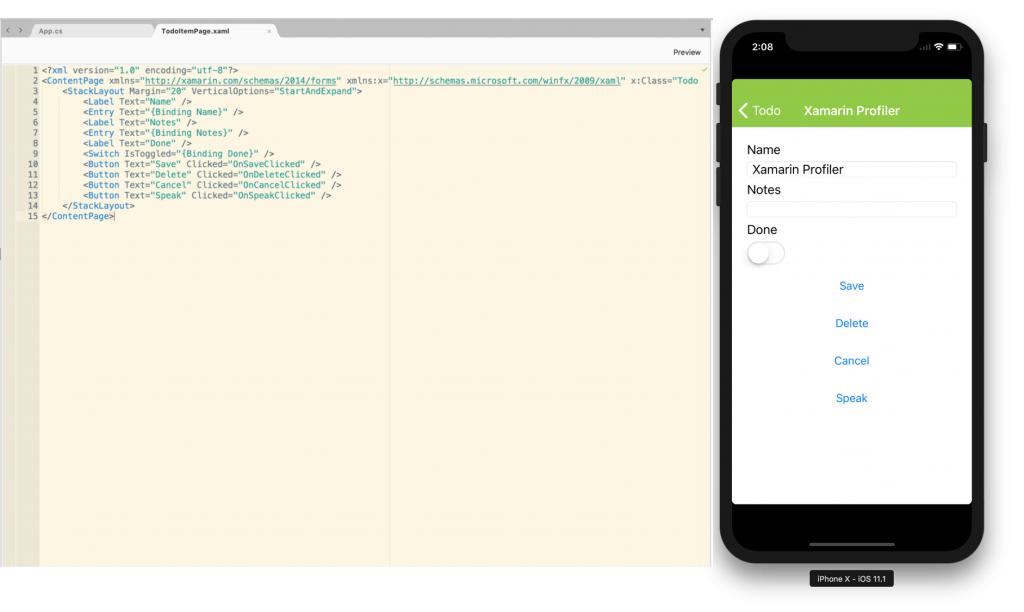This screenshot has height=612, width=1024.
Task: Open the schemas.microsoft.com winfx link
Action: 507,81
